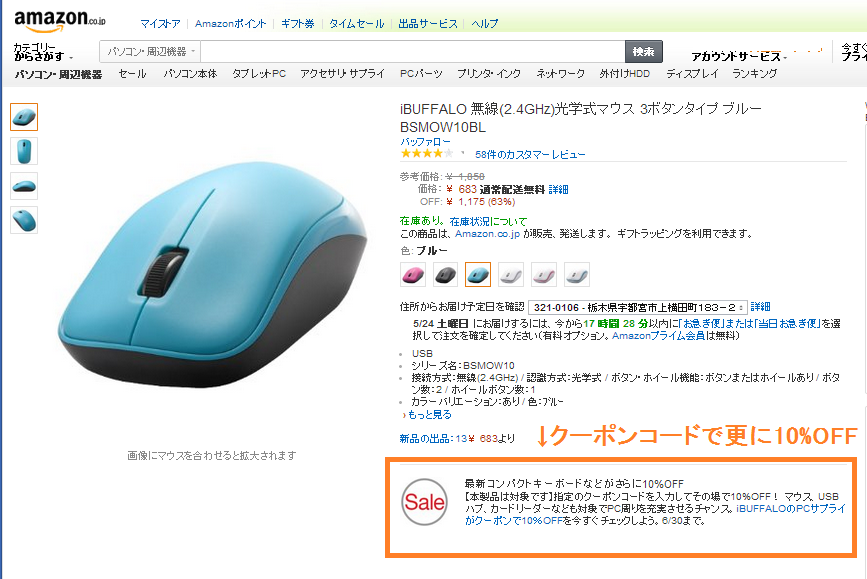Open the タイムセール menu item

click(356, 24)
